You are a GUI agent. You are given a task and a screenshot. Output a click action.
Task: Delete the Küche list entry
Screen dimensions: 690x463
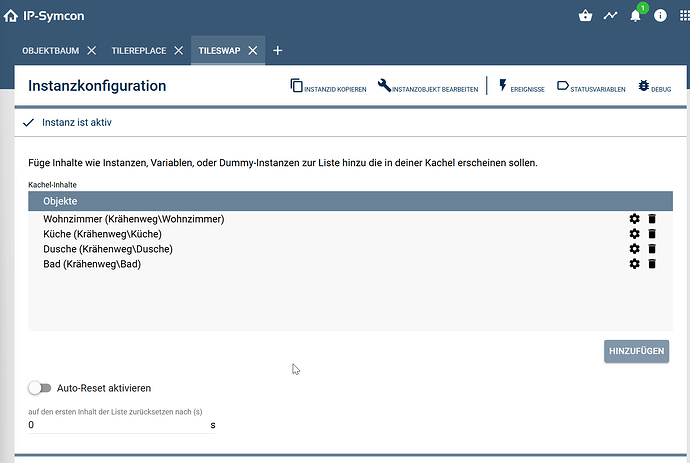point(652,234)
